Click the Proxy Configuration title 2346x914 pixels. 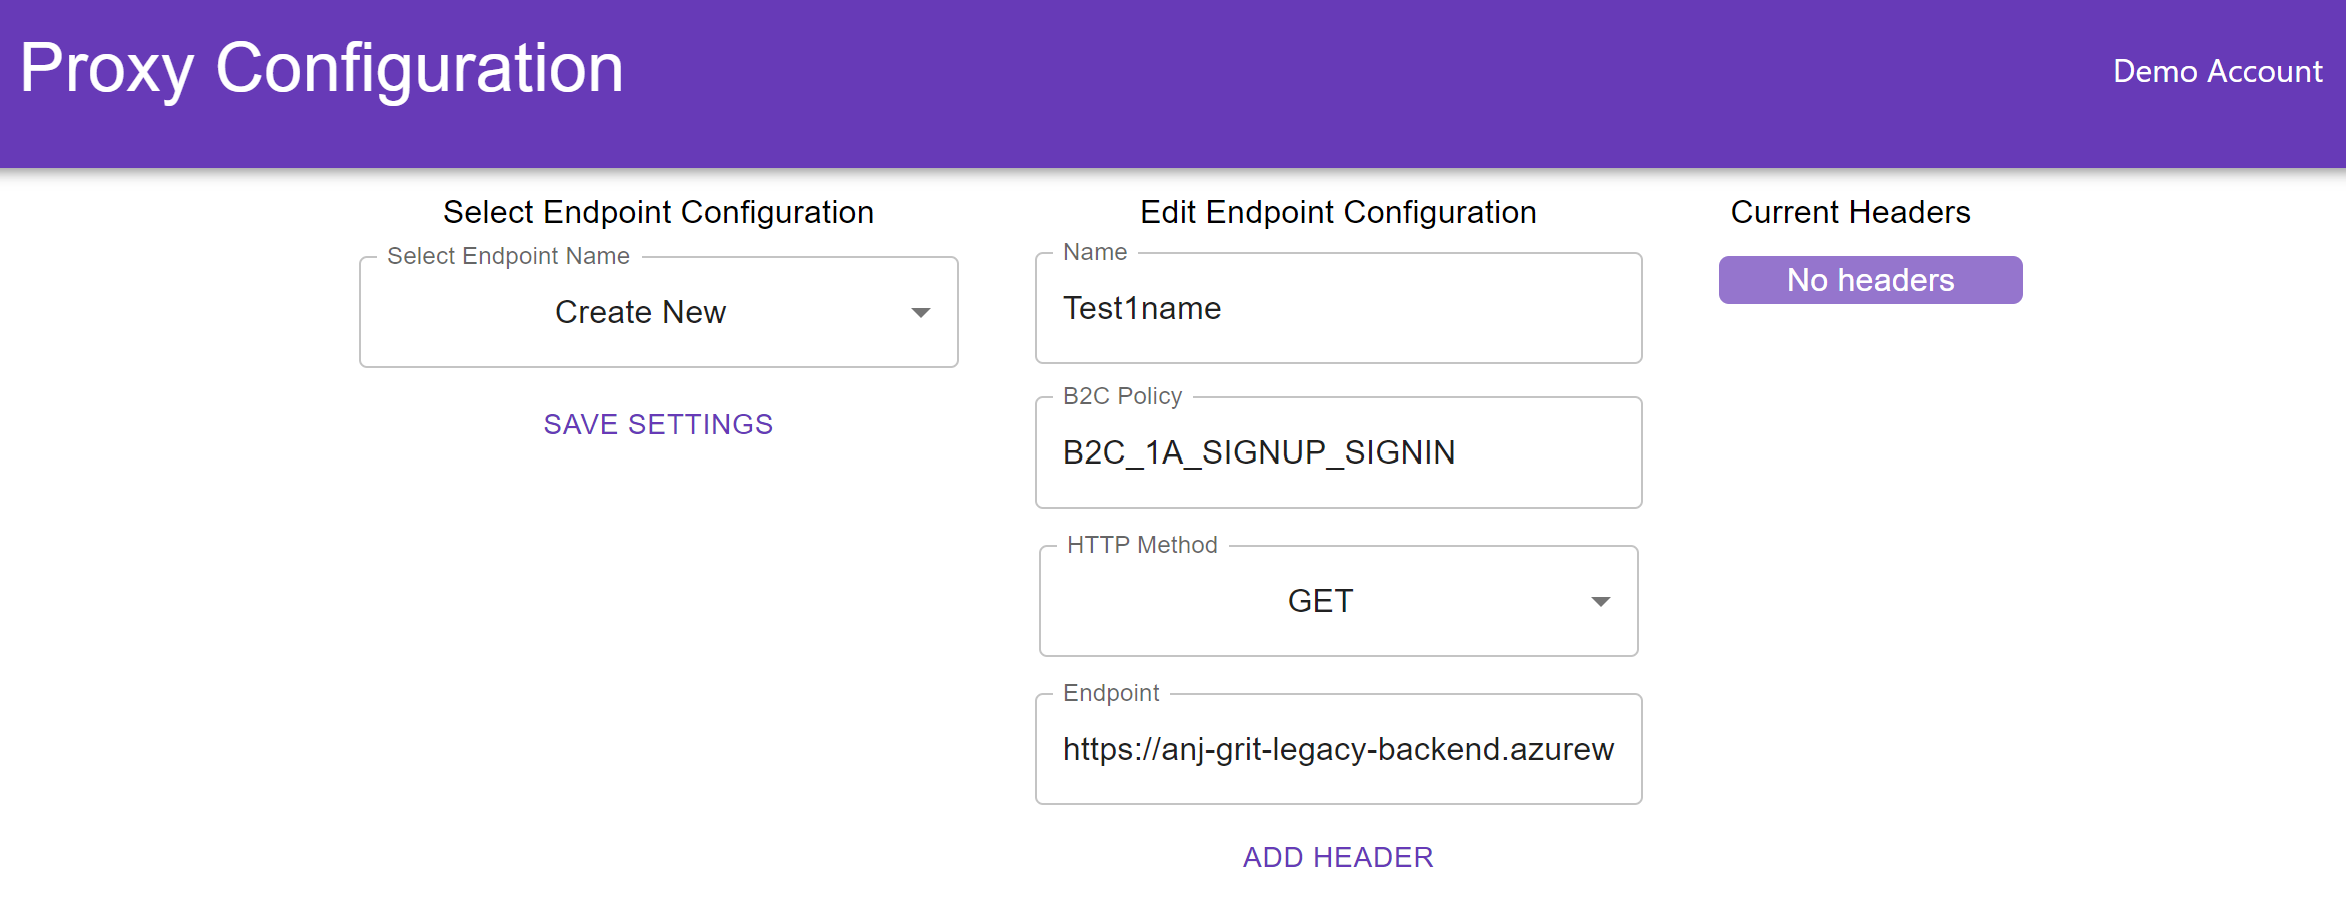point(321,68)
